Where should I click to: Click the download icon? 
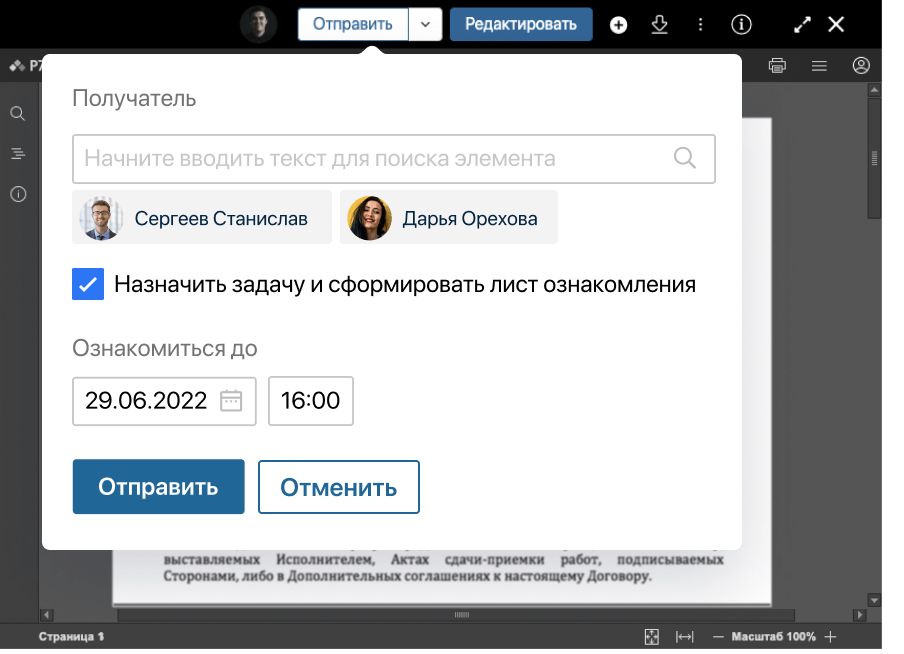(x=659, y=25)
